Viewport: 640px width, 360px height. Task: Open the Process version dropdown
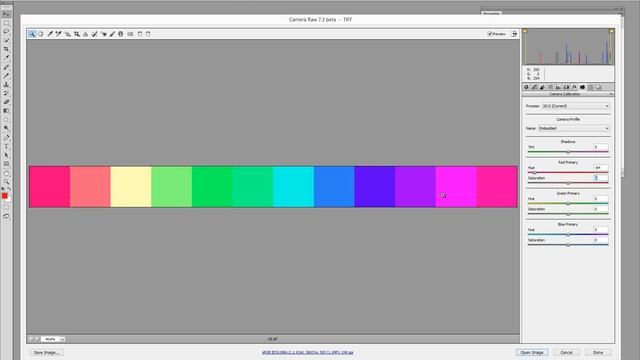[x=576, y=106]
